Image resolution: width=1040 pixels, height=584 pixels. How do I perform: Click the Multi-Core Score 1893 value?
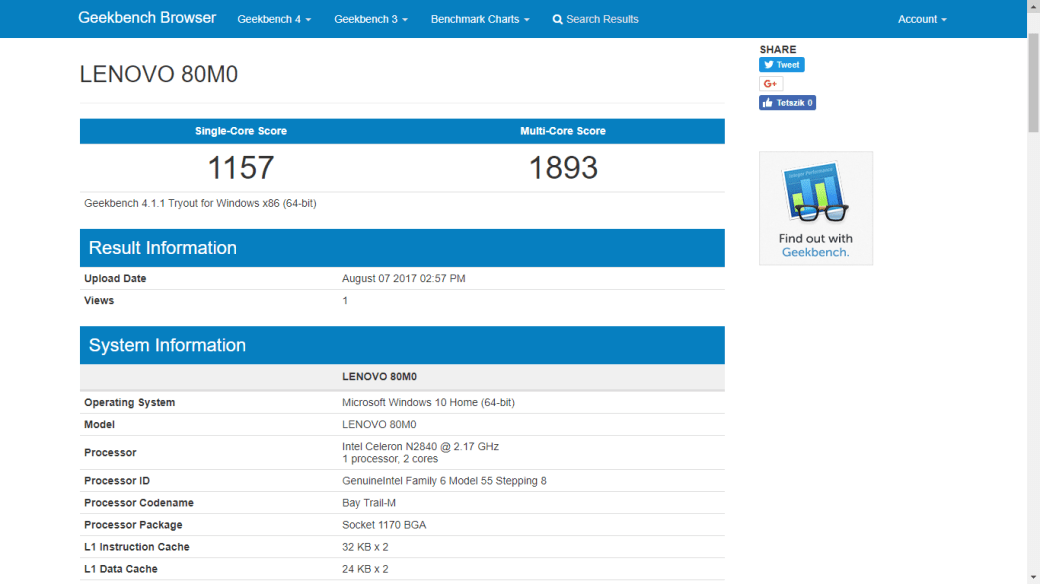(564, 167)
